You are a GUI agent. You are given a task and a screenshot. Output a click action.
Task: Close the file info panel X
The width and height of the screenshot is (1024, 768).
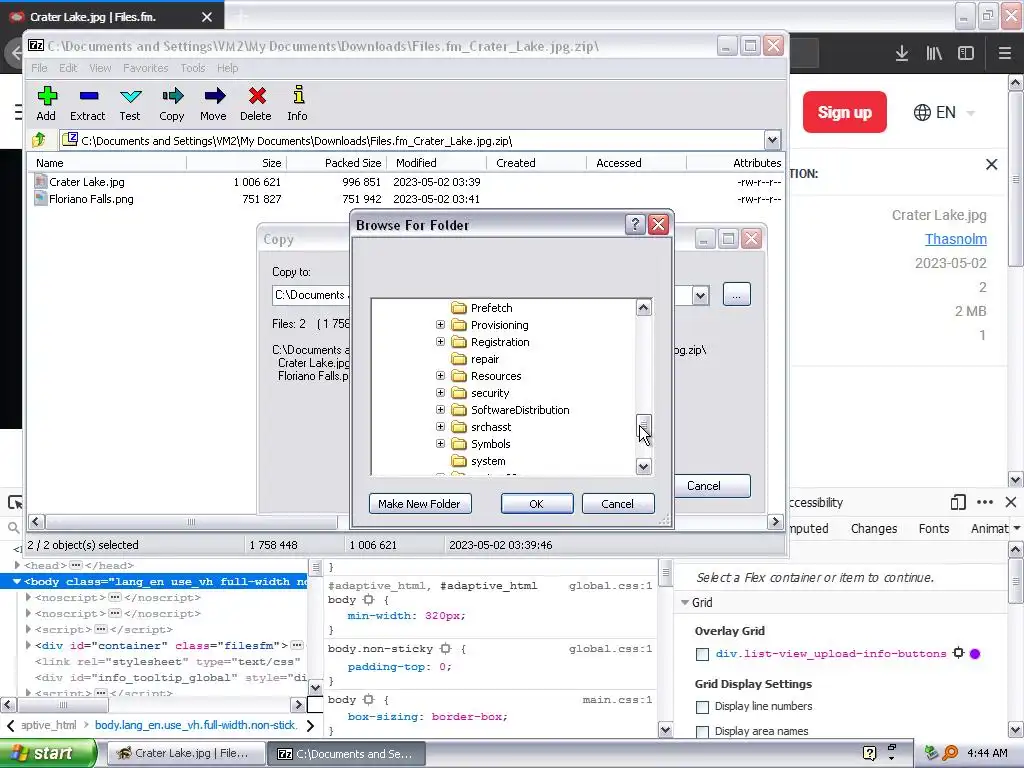(991, 165)
